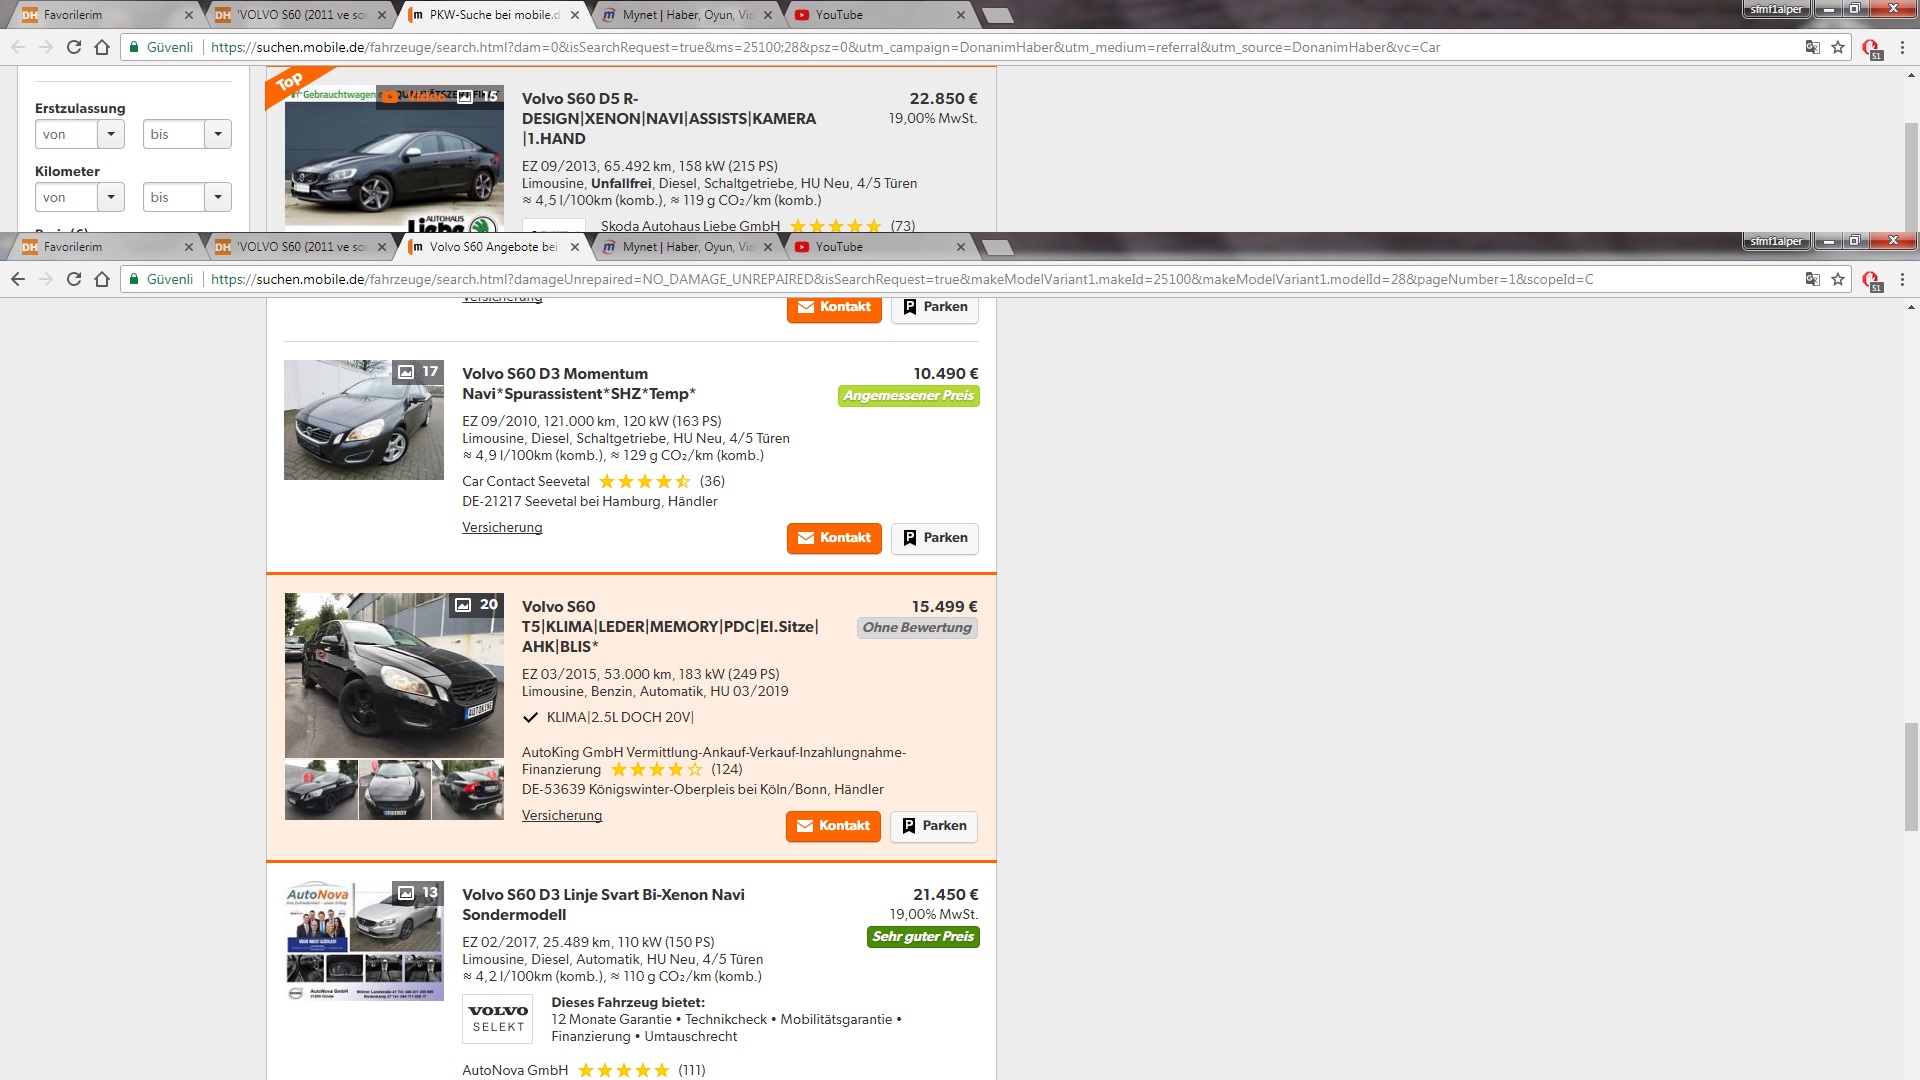Open new tab in back (top) window
This screenshot has width=1920, height=1080.
click(997, 15)
